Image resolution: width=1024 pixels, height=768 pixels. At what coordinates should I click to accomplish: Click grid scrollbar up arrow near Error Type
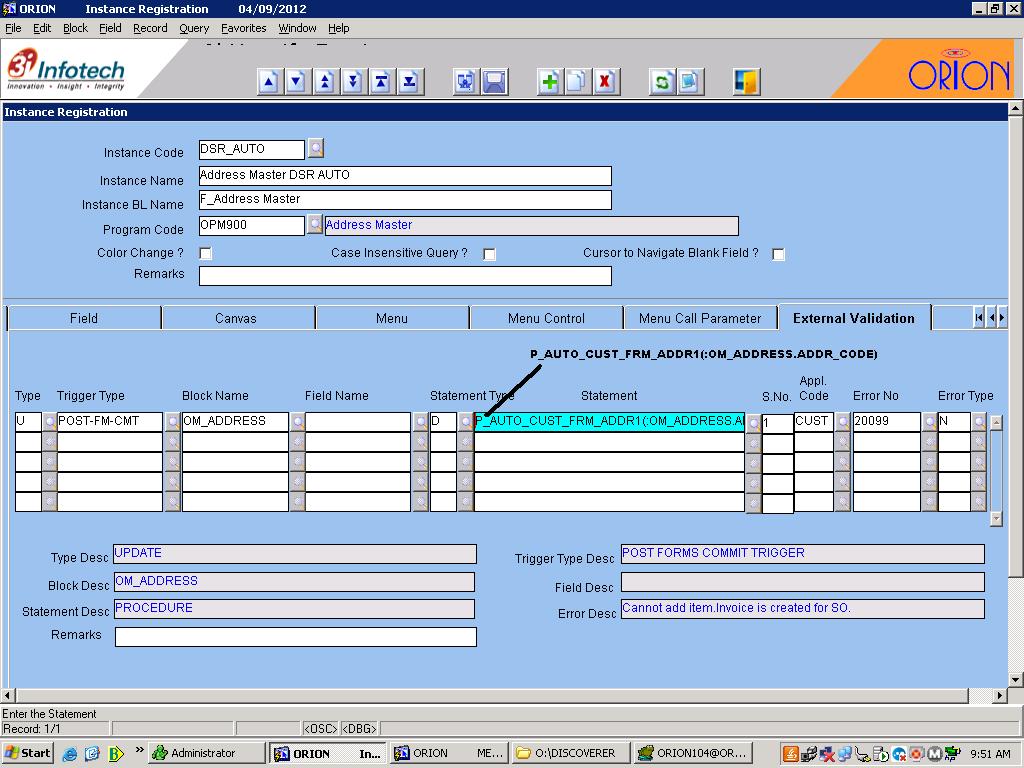pos(996,423)
